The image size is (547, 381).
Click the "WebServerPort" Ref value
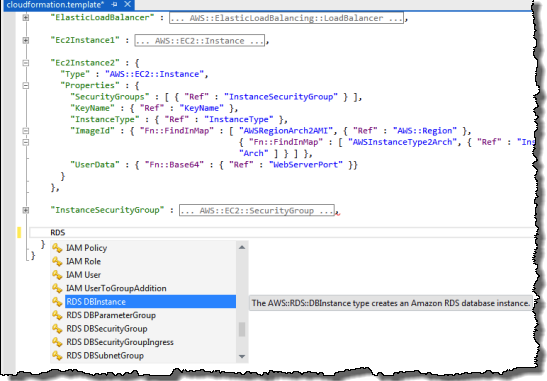click(x=306, y=165)
